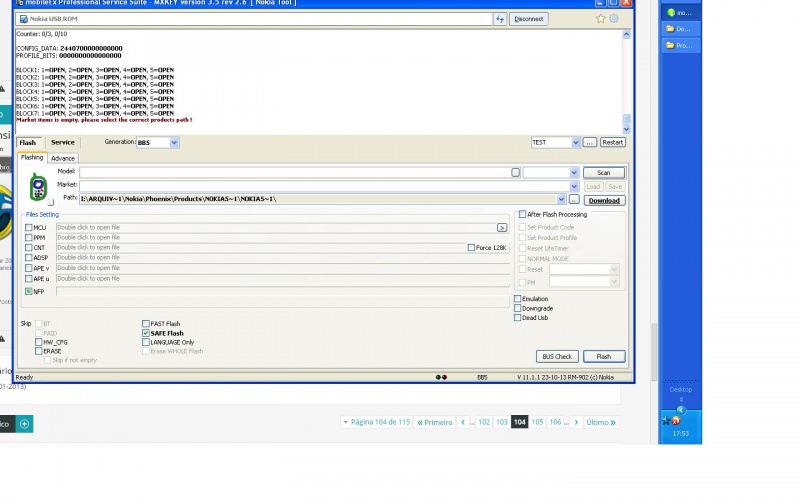Image resolution: width=800 pixels, height=500 pixels.
Task: Go to forum page 106
Action: point(555,422)
